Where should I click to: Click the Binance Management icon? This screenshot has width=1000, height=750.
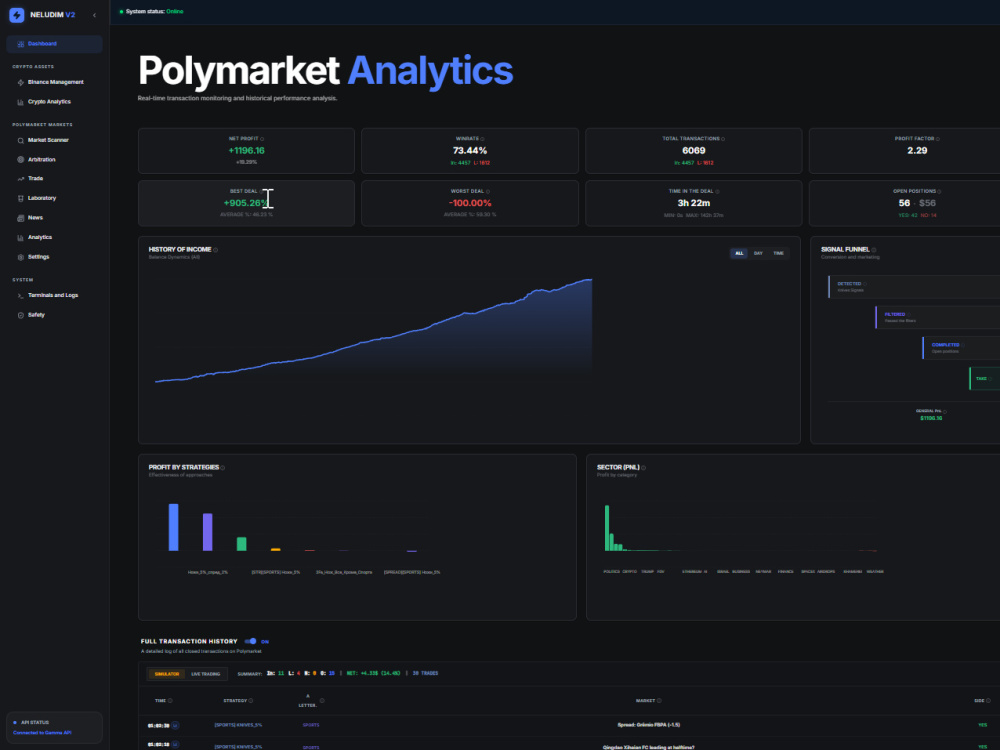pyautogui.click(x=20, y=82)
